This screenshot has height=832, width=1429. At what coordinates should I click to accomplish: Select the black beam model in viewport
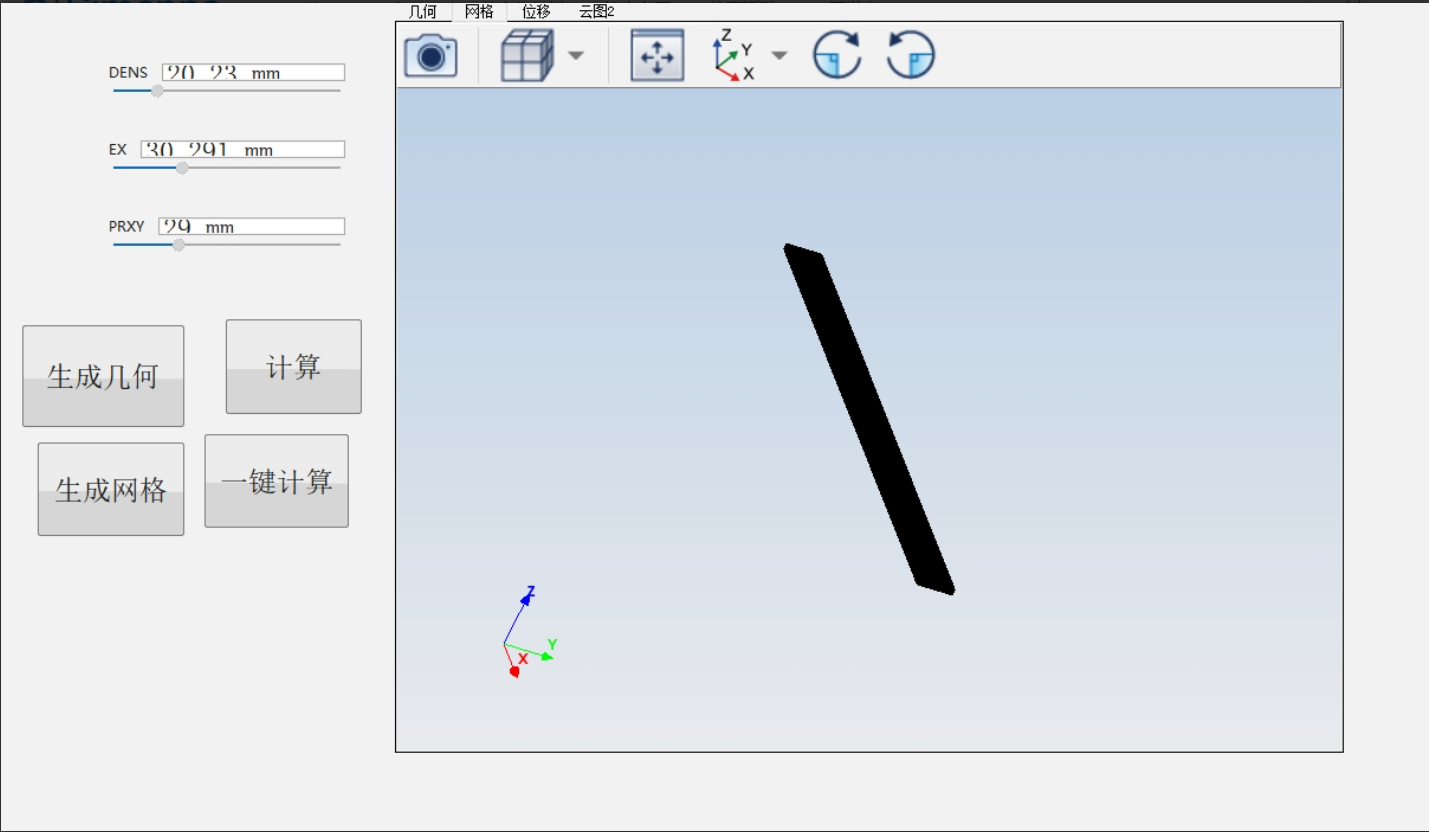[x=869, y=419]
